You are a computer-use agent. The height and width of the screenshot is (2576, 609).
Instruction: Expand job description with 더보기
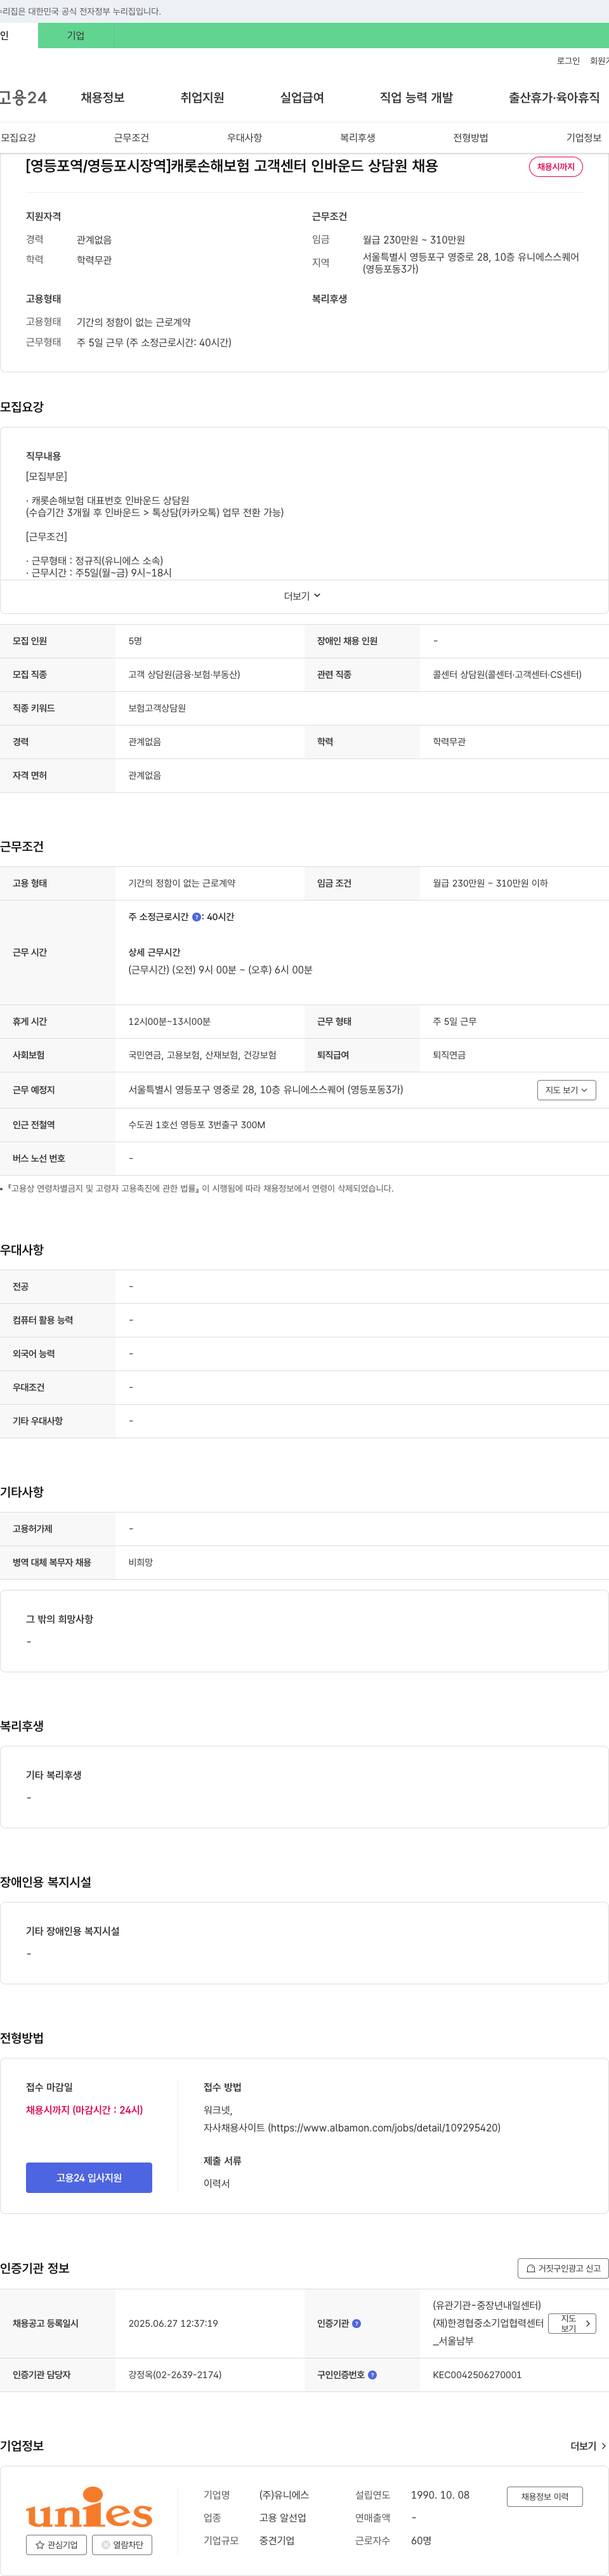(x=303, y=596)
